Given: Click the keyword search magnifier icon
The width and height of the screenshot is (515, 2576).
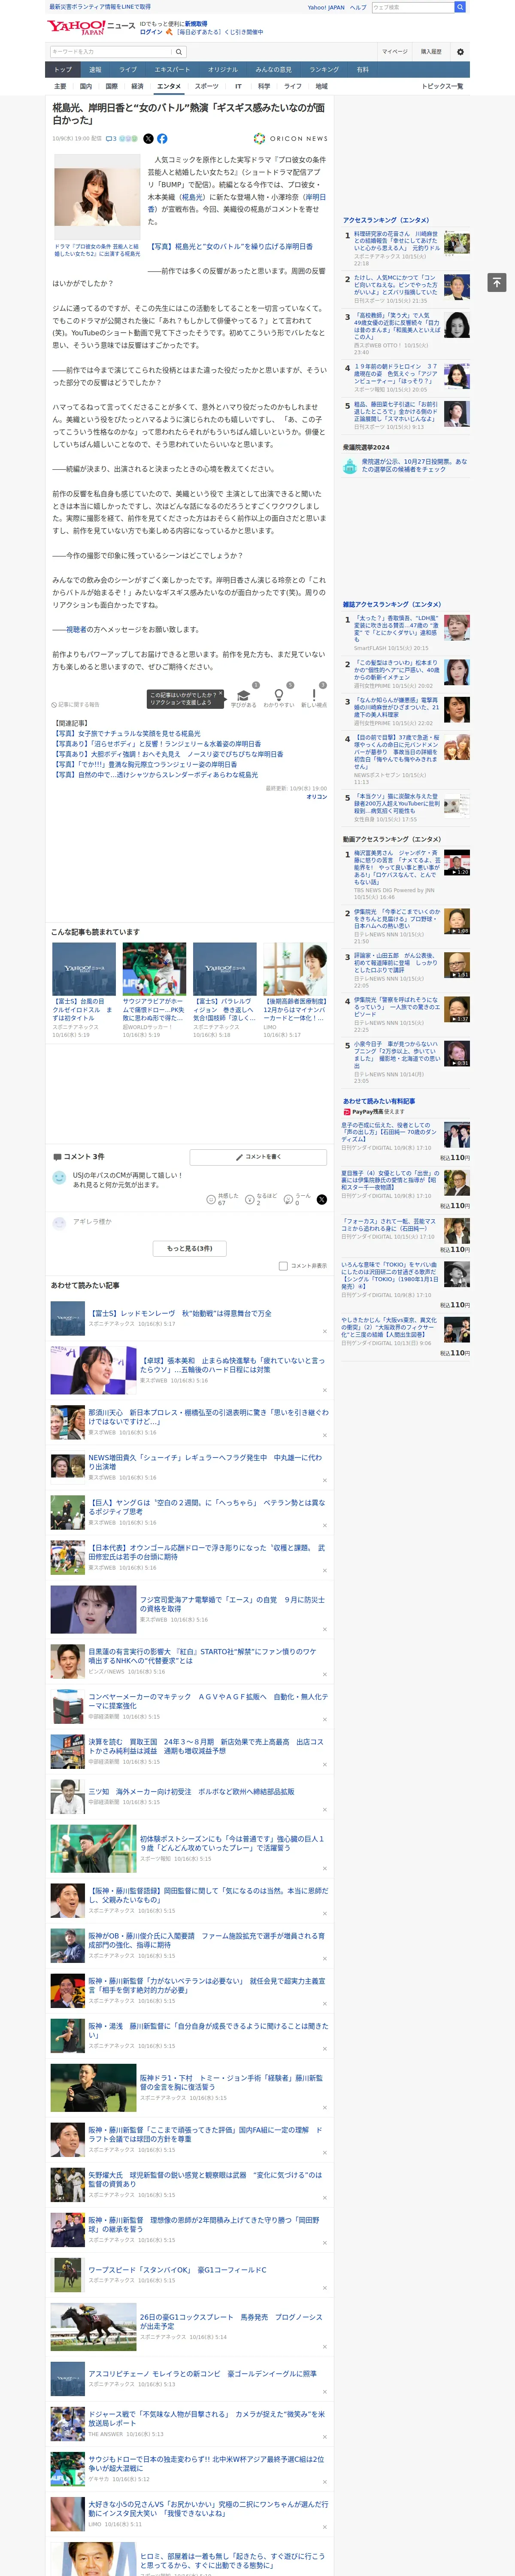Looking at the screenshot, I should click(179, 52).
